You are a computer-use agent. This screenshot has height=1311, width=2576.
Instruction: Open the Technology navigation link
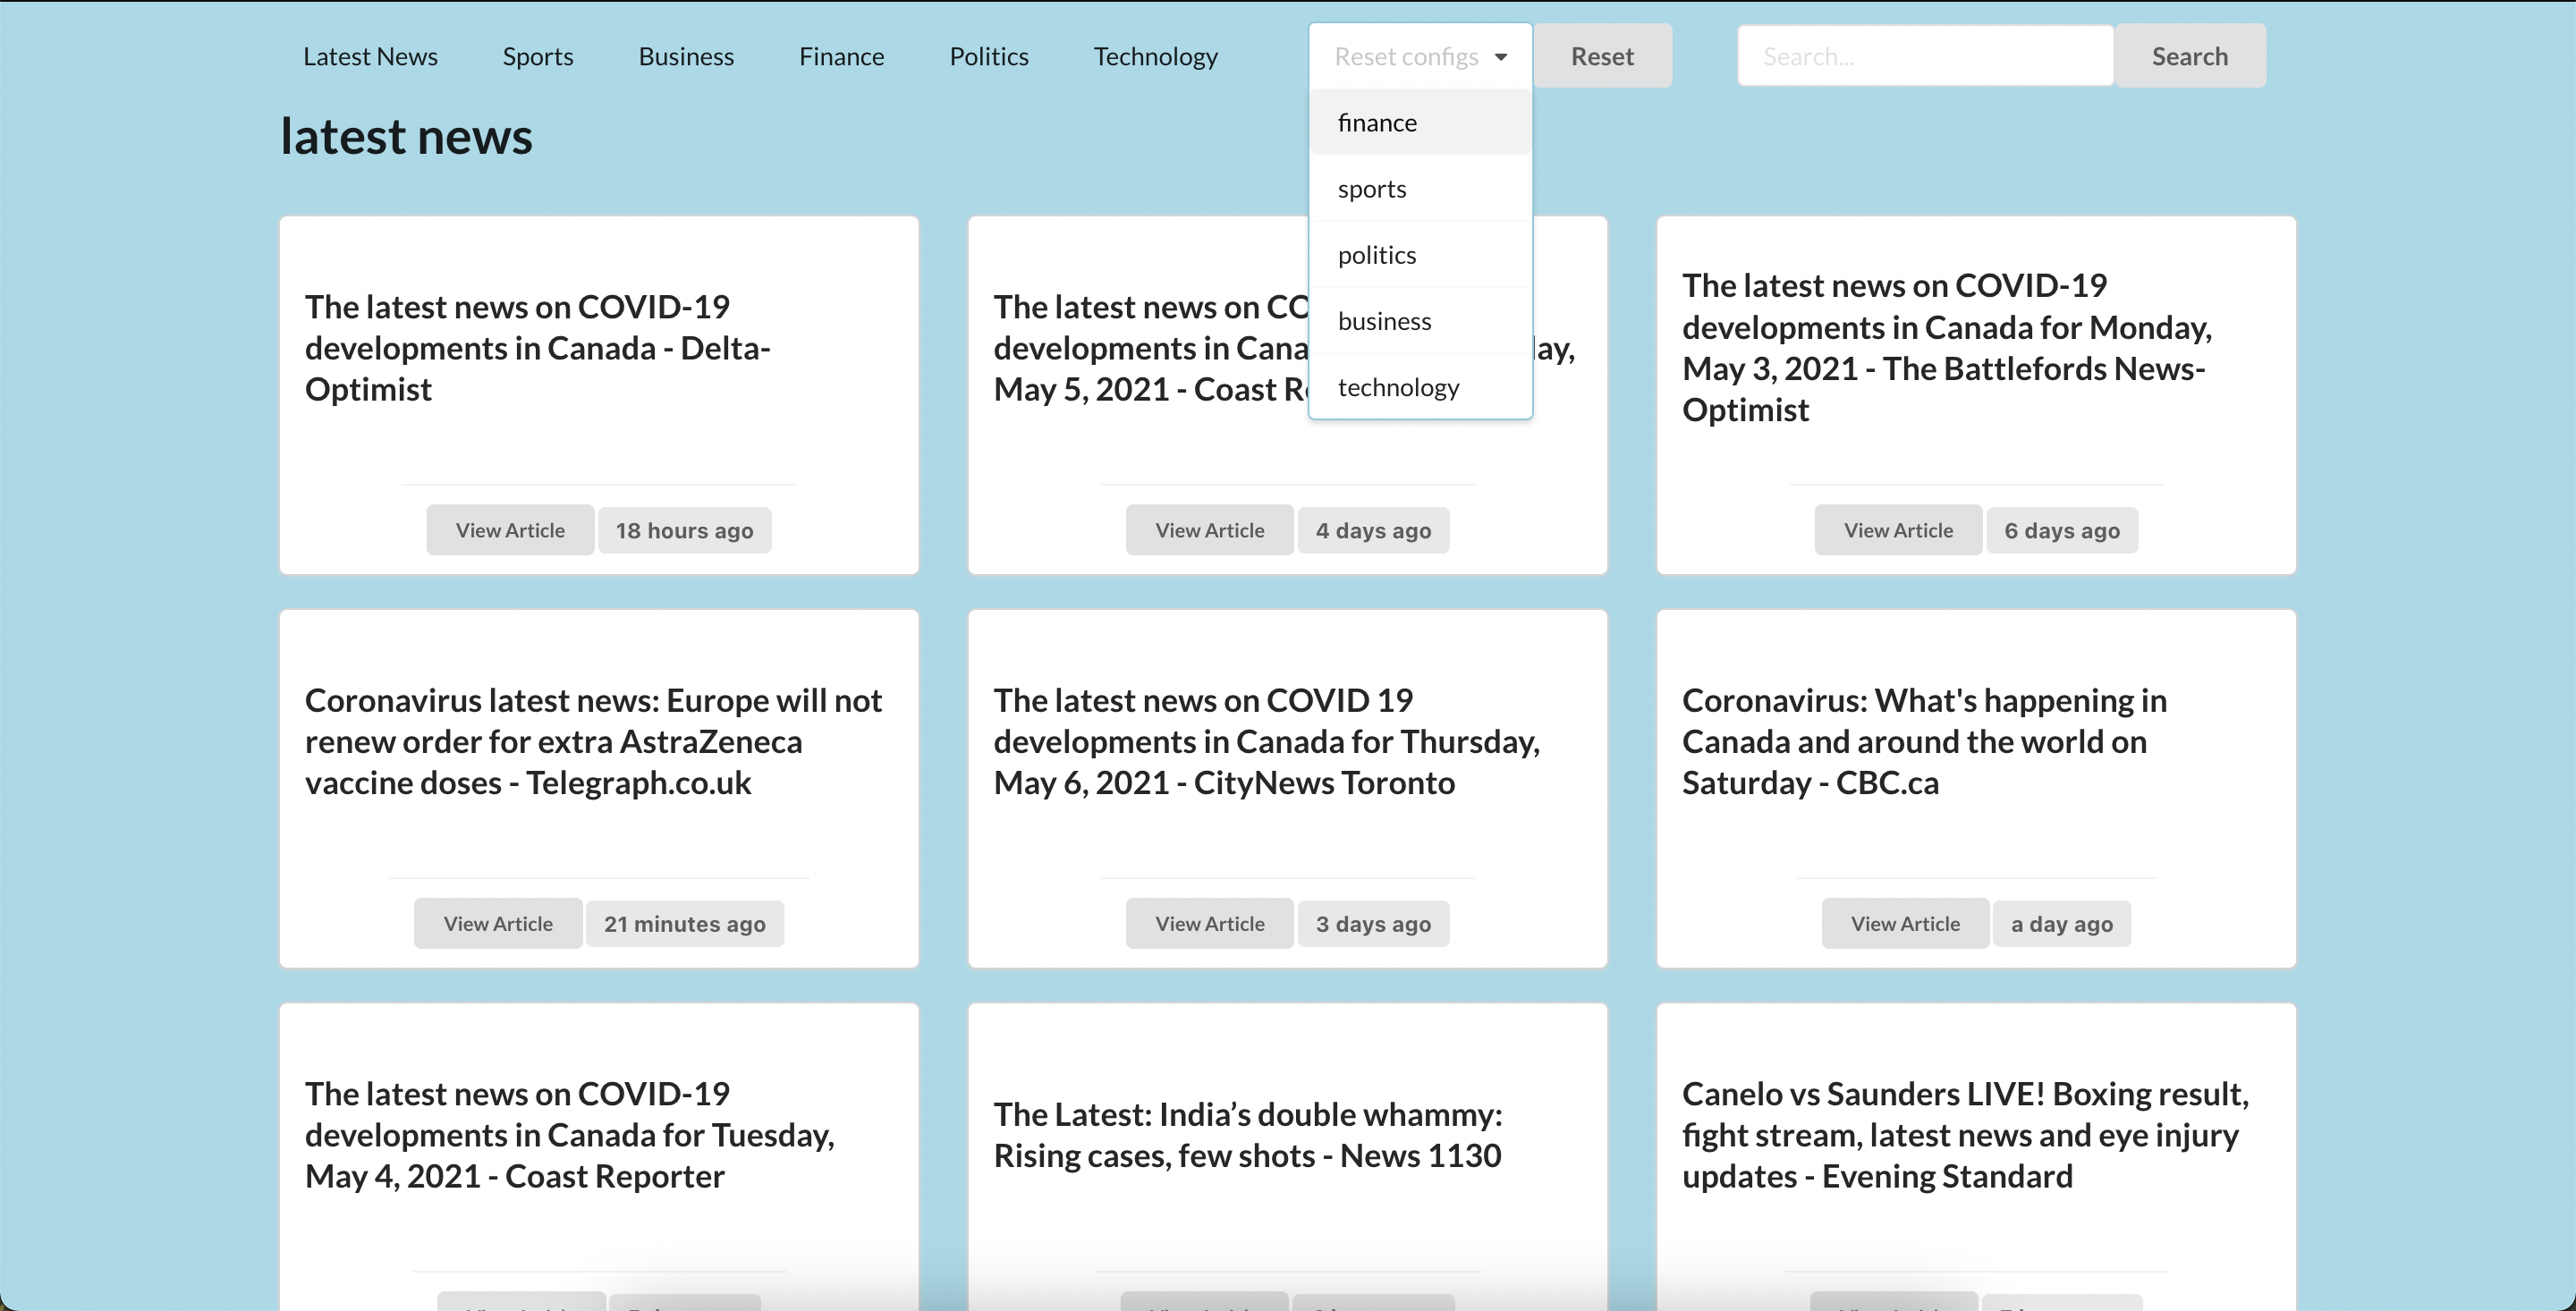(1155, 56)
